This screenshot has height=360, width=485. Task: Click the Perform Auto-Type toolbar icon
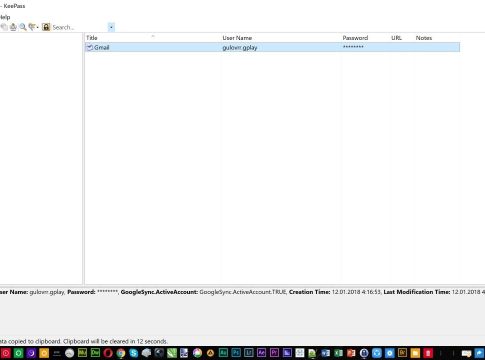click(13, 27)
